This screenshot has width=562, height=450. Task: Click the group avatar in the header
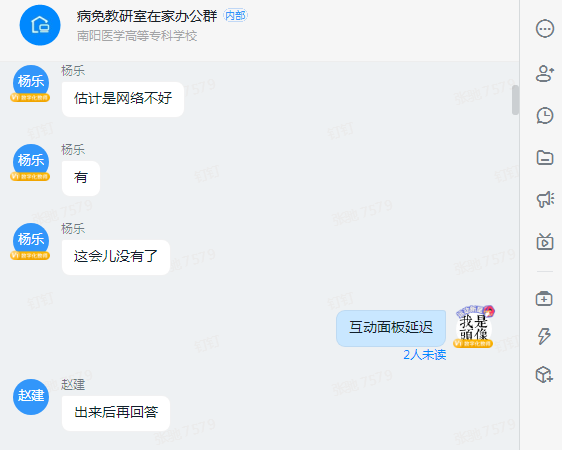click(40, 25)
